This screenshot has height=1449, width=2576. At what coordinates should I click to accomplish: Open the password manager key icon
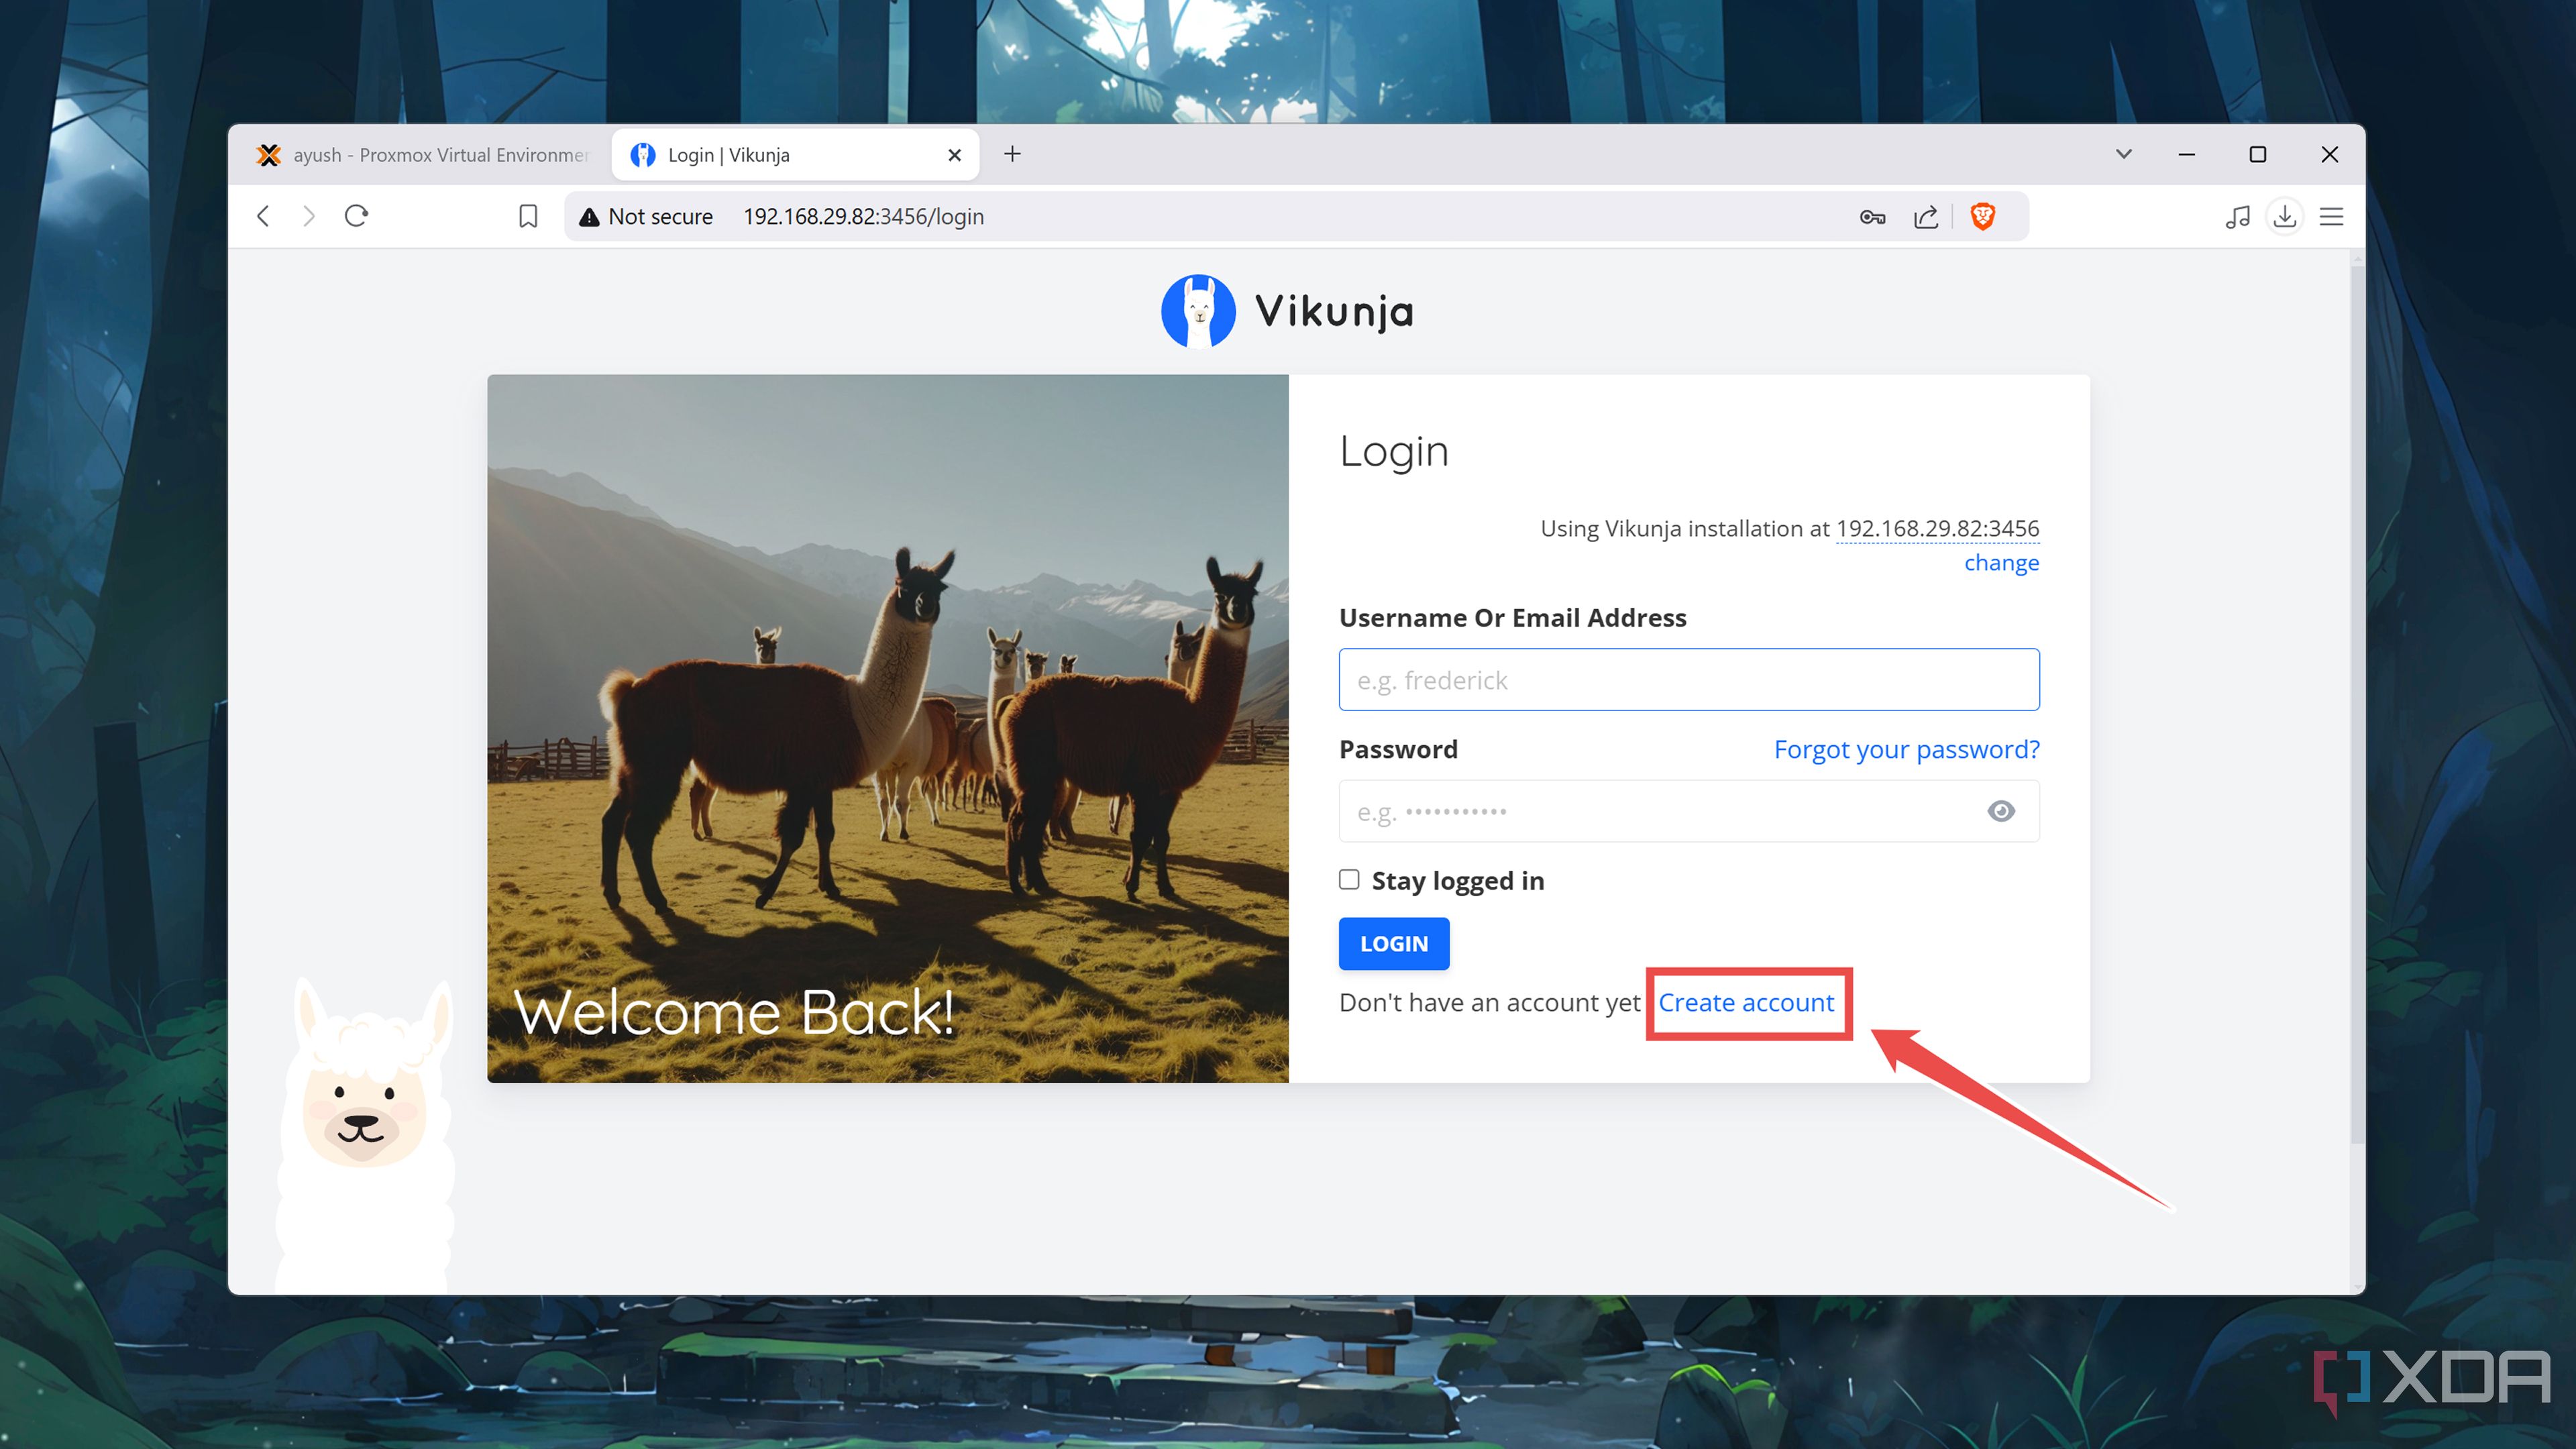(x=1872, y=216)
